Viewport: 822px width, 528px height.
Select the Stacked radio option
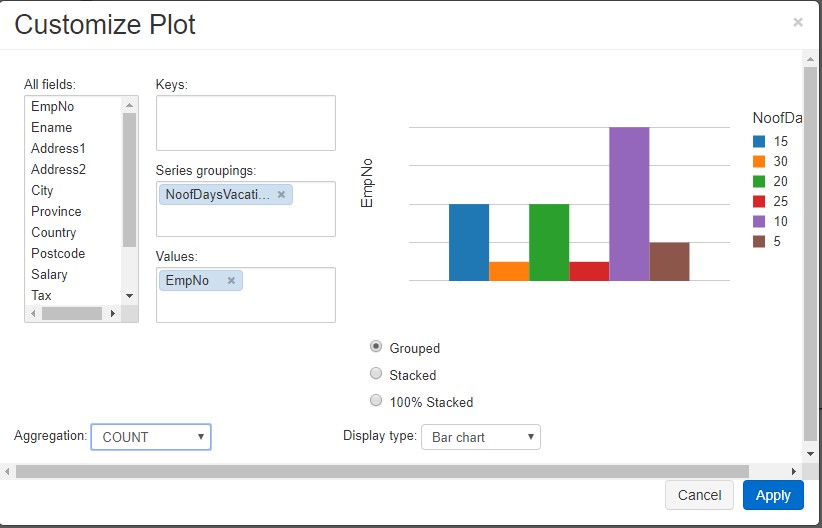[x=376, y=374]
